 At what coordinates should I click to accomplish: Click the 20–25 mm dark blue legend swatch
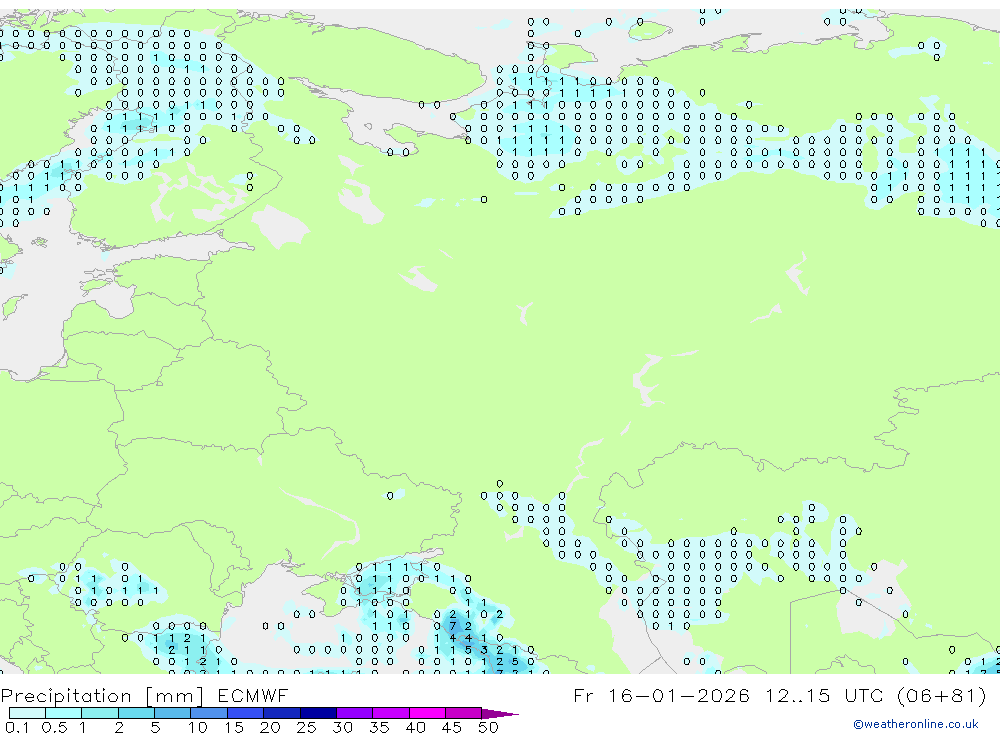282,713
